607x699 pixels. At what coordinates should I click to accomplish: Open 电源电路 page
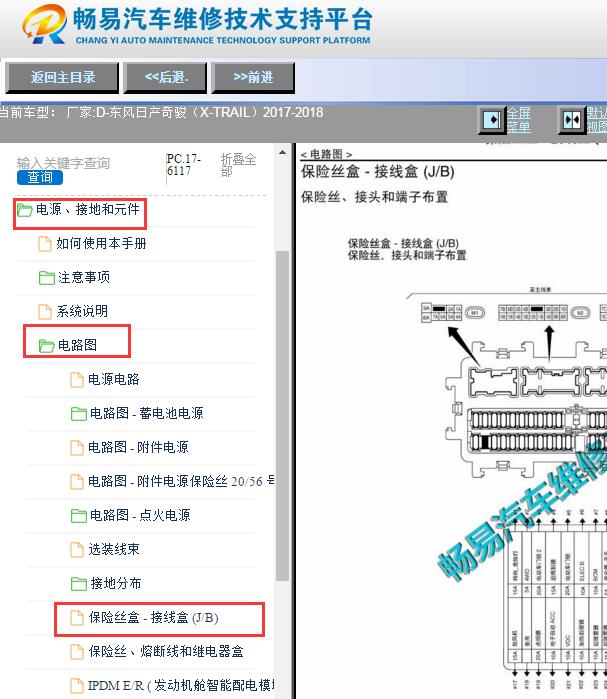coord(114,379)
